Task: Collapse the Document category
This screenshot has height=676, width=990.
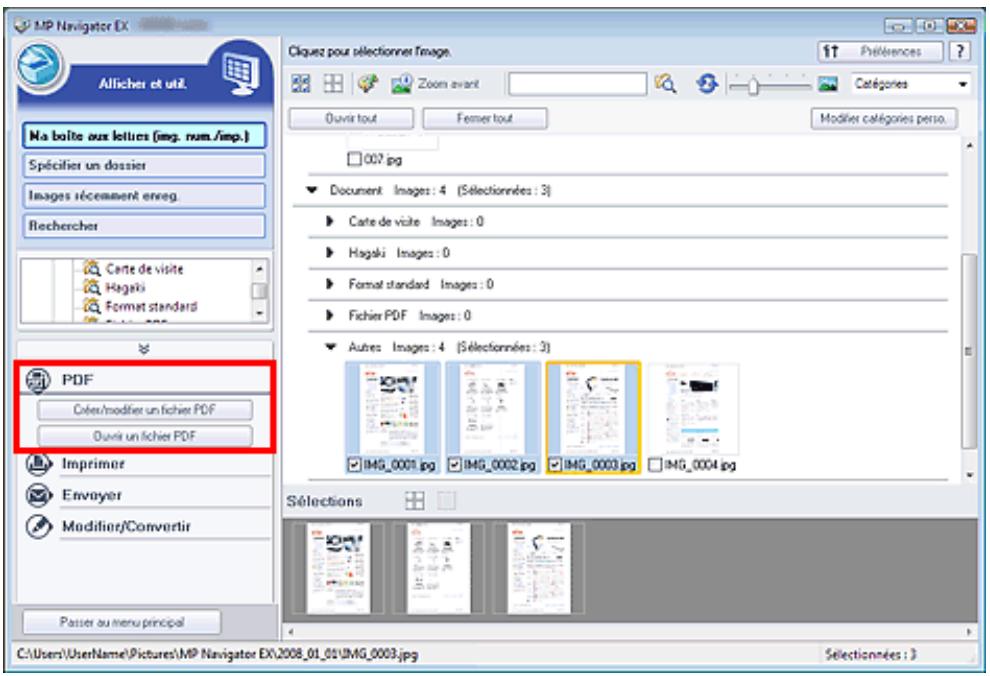Action: coord(312,190)
